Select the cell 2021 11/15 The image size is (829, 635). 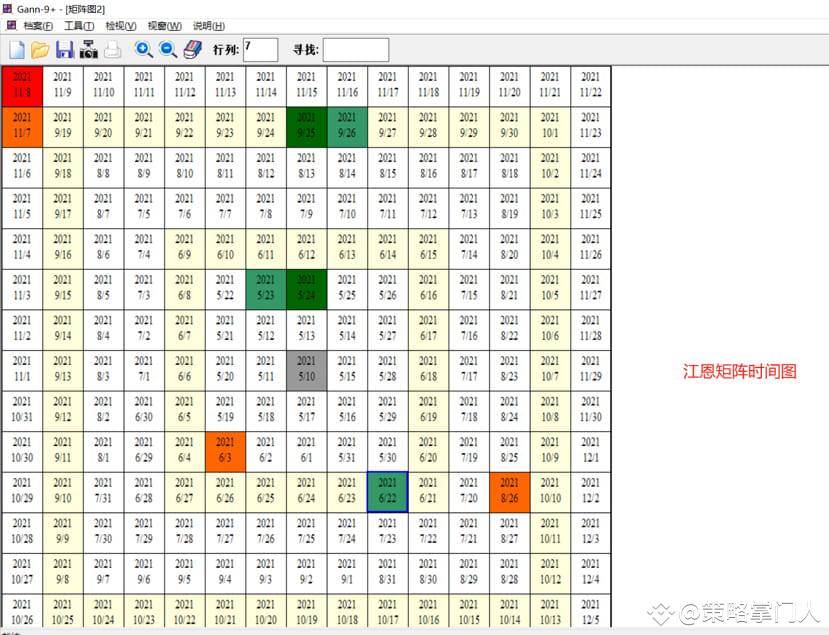click(307, 87)
